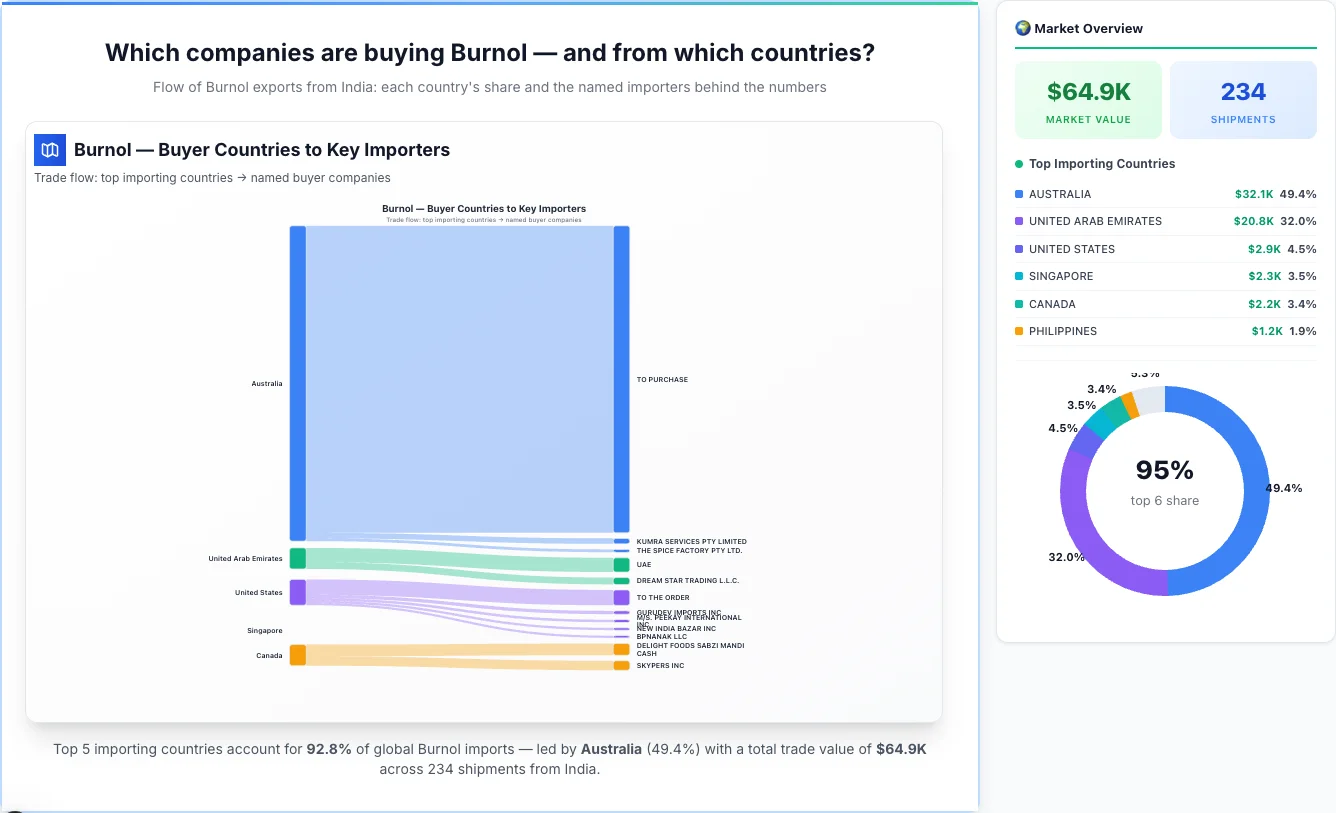The height and width of the screenshot is (813, 1336).
Task: Click the $64.9K Market Value card
Action: tap(1088, 99)
